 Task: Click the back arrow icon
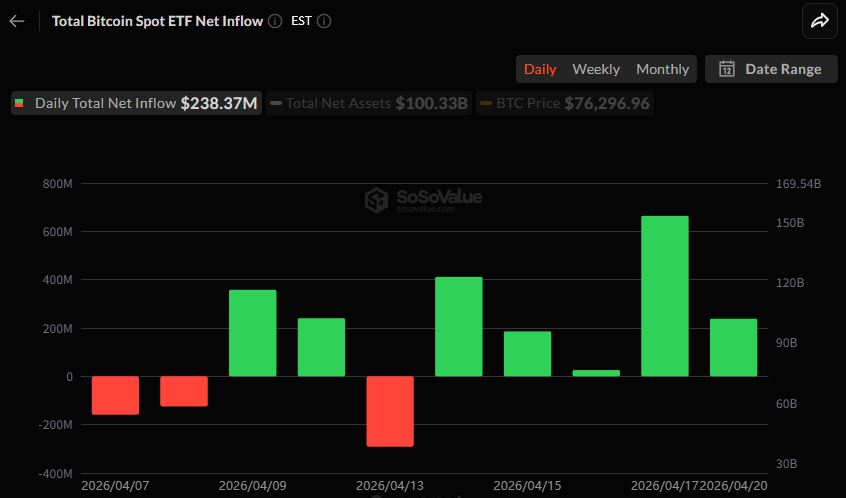pos(17,21)
